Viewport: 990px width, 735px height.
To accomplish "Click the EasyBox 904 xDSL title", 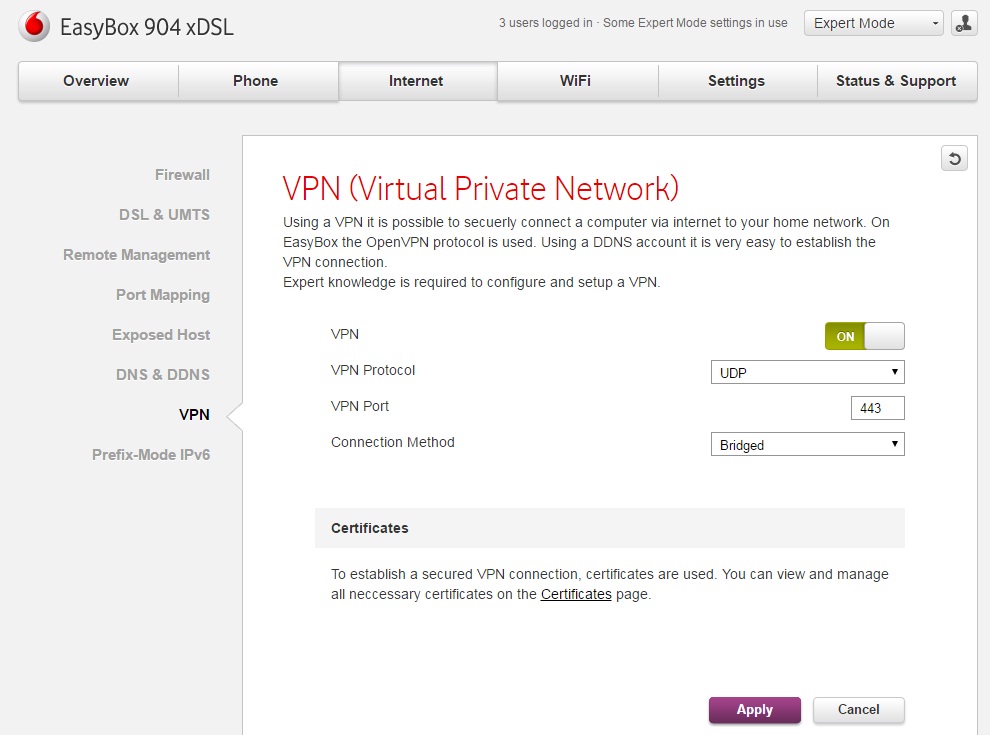I will tap(146, 27).
